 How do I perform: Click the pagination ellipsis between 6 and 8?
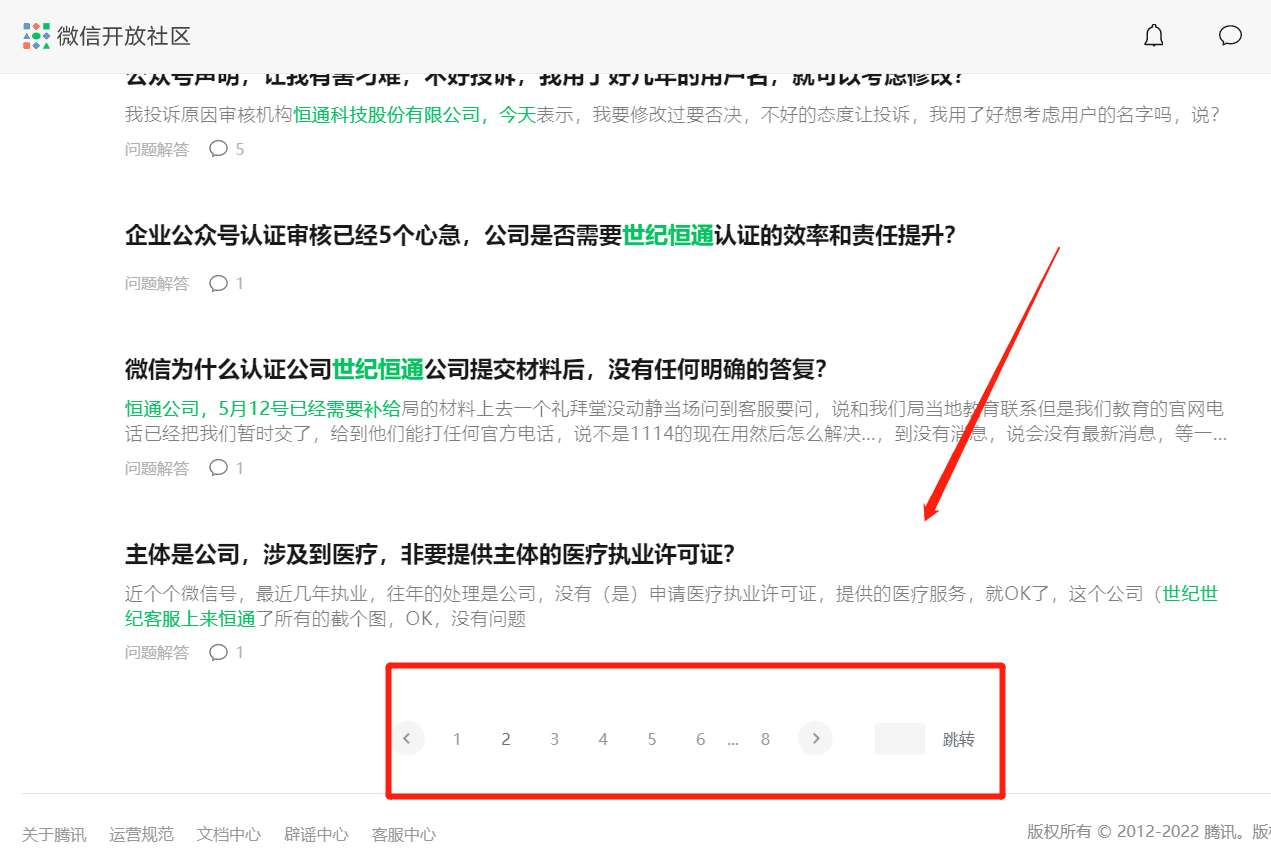click(x=733, y=741)
